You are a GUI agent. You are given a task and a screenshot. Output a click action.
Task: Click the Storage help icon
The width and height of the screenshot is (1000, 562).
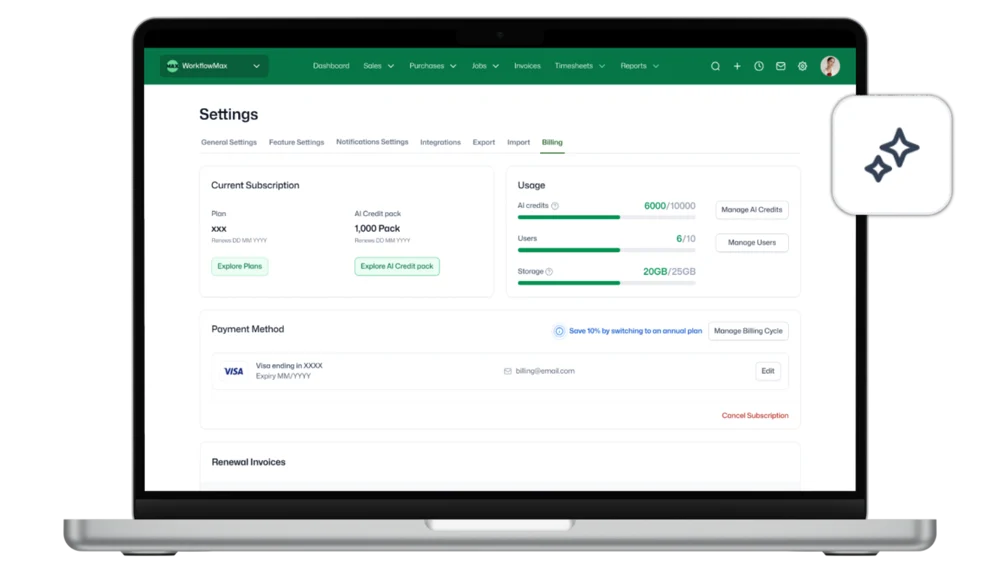click(x=549, y=272)
